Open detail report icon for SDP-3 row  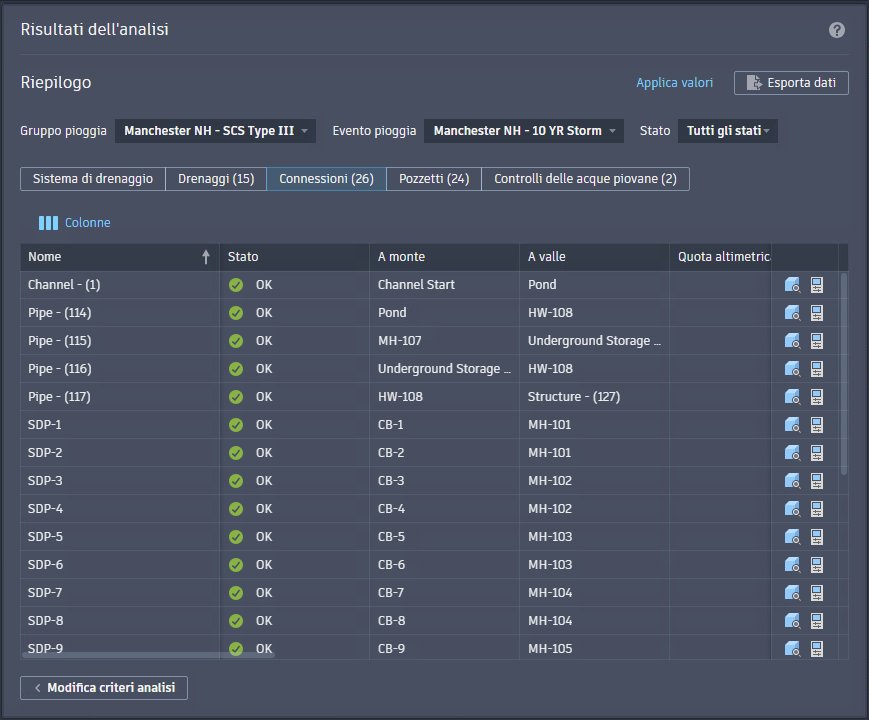[817, 481]
